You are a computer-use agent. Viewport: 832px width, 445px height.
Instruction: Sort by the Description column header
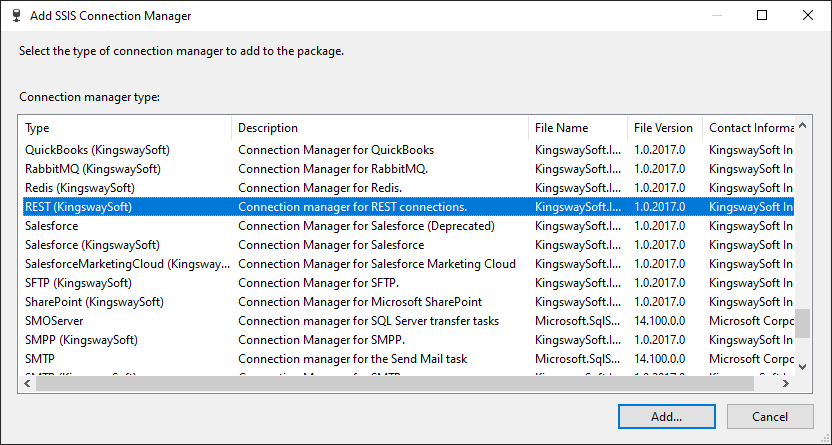click(380, 128)
